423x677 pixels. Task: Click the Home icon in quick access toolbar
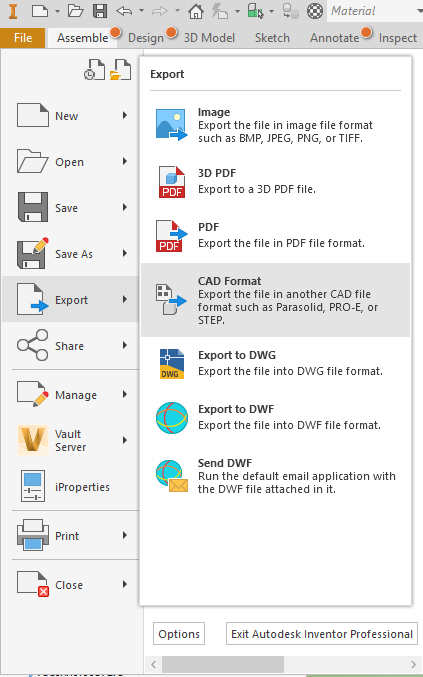click(x=196, y=11)
